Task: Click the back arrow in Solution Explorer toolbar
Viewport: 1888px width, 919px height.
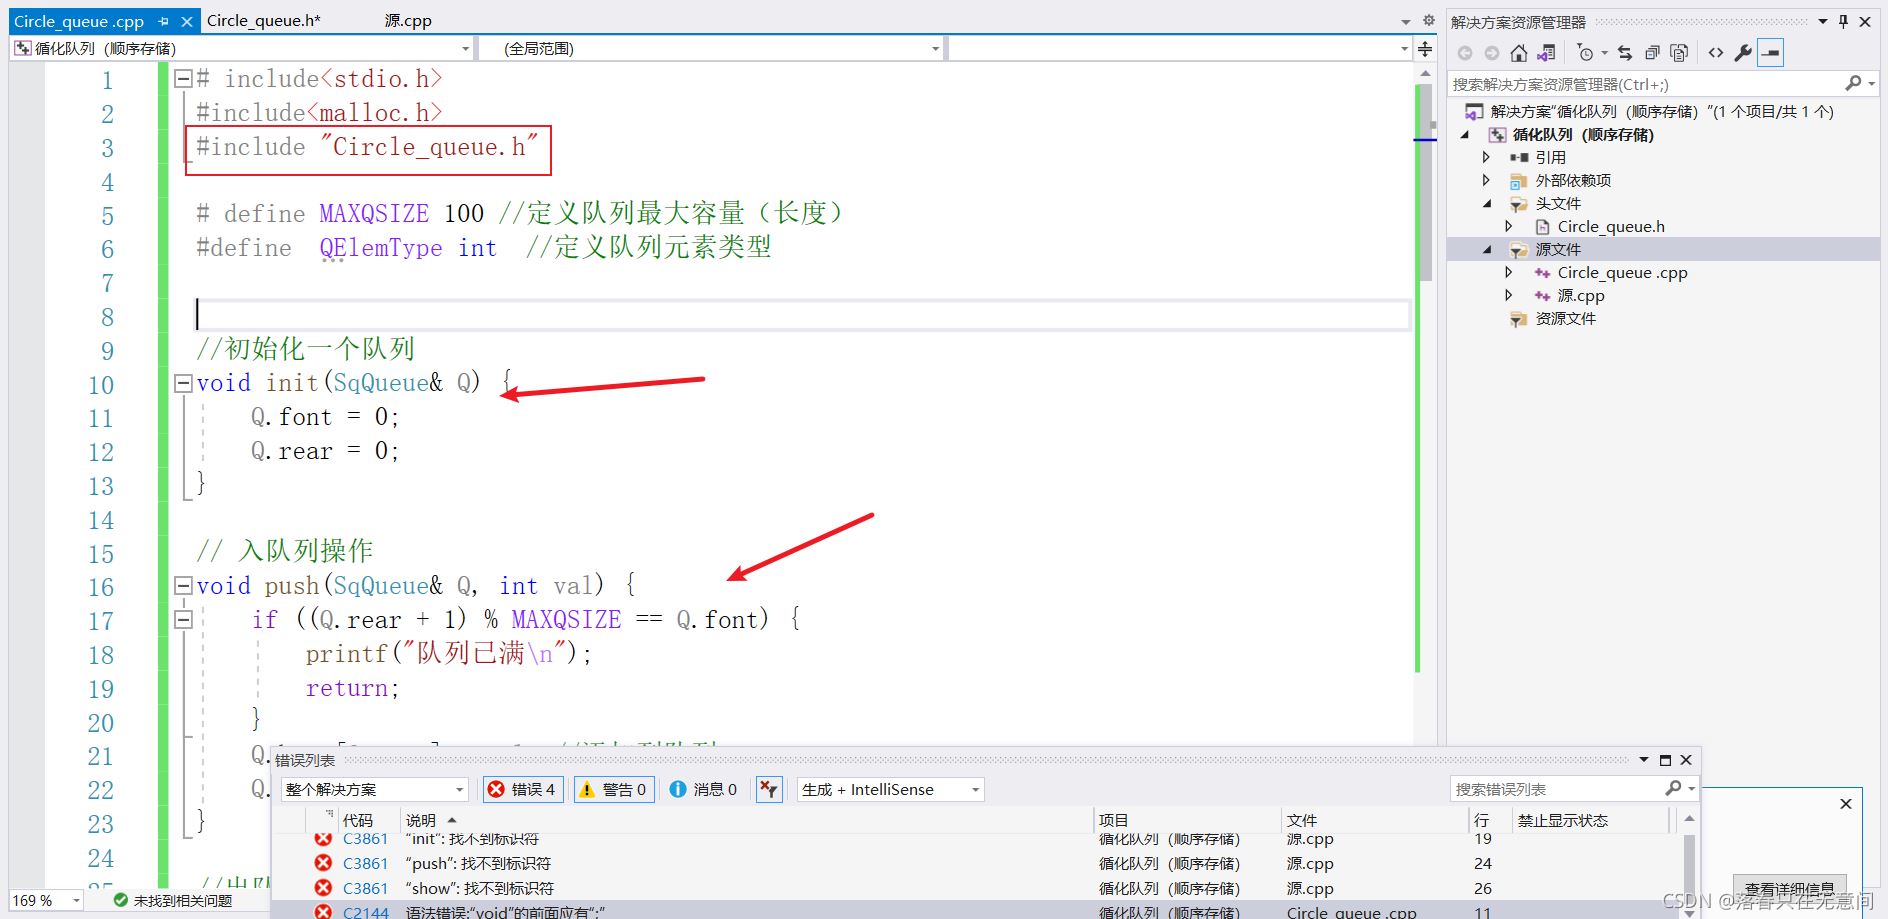Action: [x=1465, y=53]
